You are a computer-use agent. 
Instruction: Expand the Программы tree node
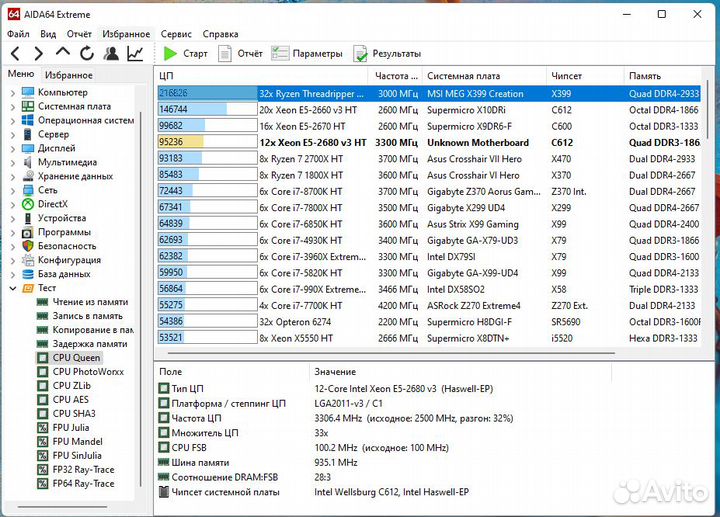click(12, 233)
